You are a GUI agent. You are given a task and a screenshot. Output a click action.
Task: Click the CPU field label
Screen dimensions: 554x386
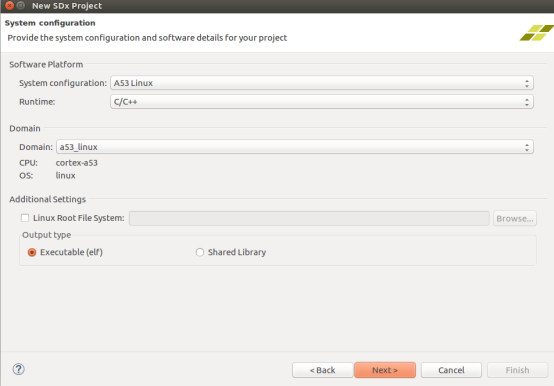[28, 163]
